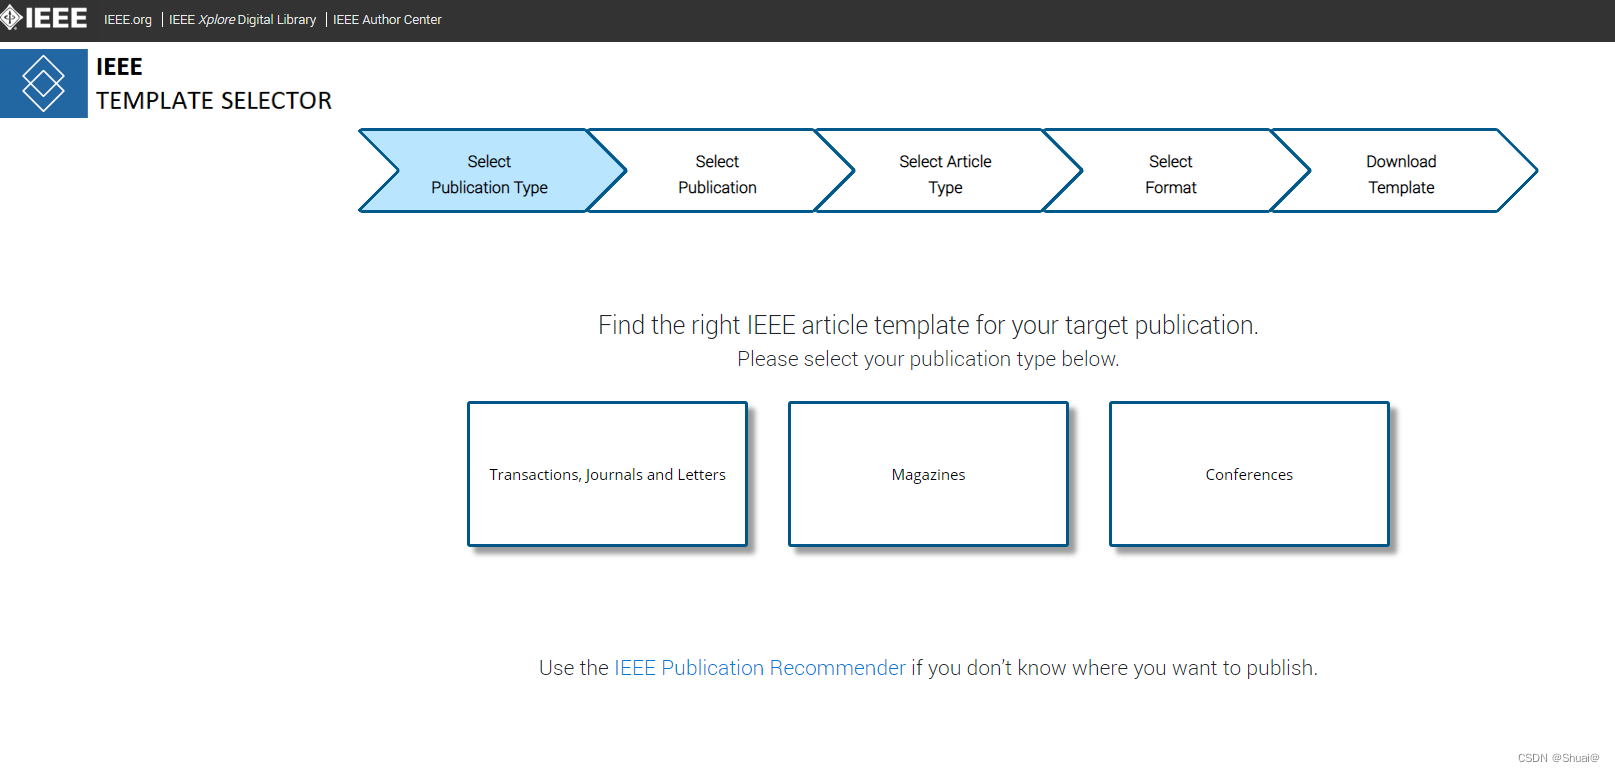Open IEEE Xplore Digital Library link
This screenshot has width=1615, height=772.
242,19
